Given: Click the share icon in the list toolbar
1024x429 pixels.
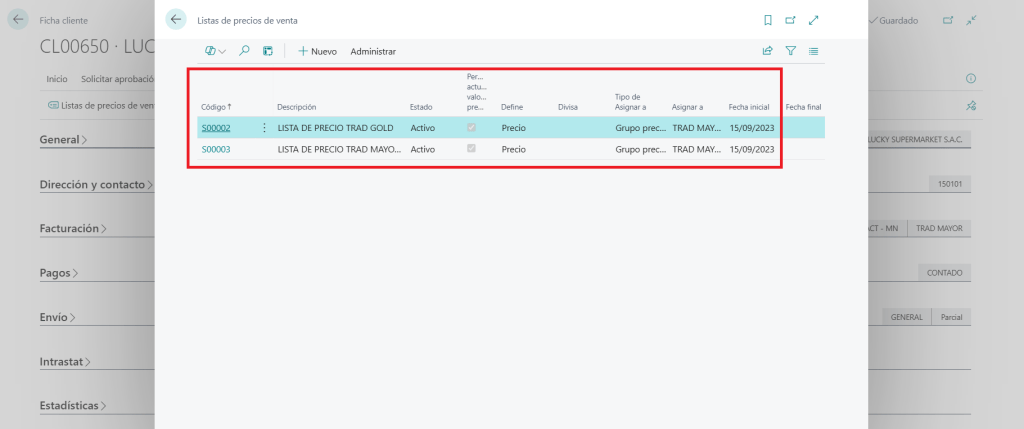Looking at the screenshot, I should (x=767, y=51).
